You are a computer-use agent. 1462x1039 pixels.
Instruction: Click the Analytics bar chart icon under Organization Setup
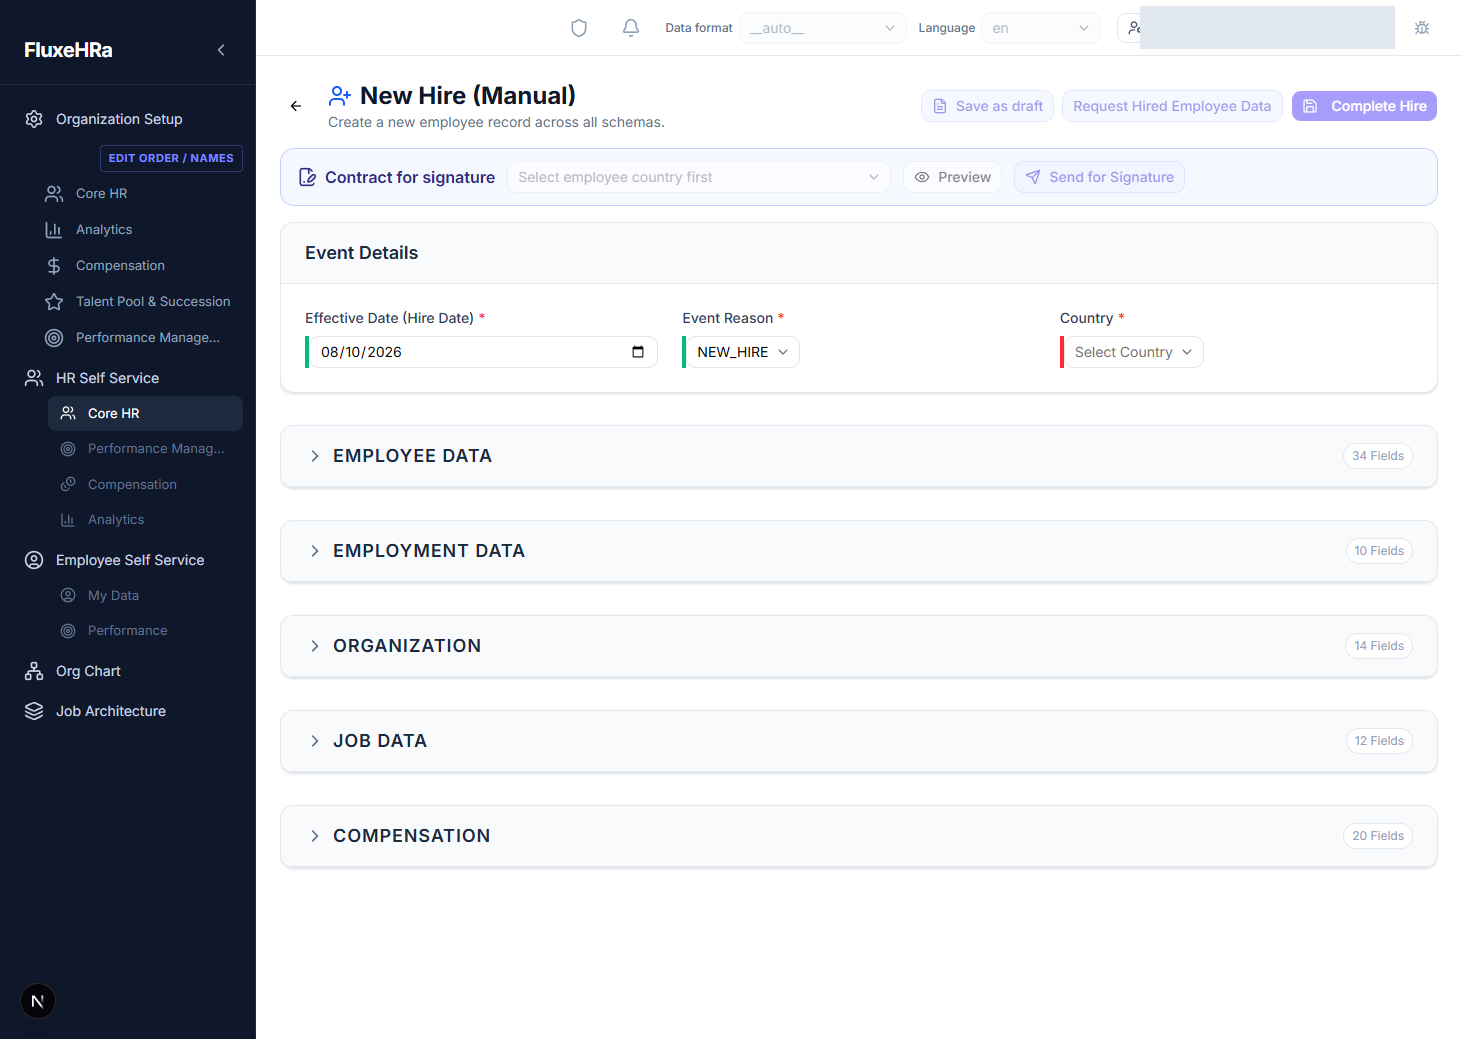click(54, 230)
